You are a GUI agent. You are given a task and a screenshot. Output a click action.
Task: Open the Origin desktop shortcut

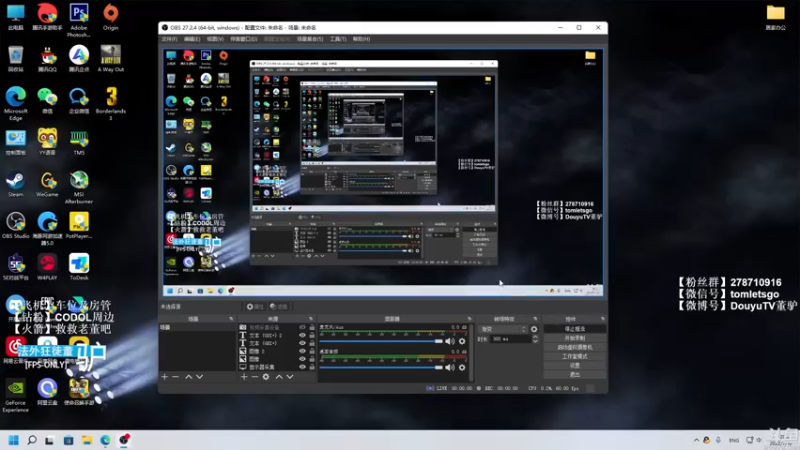point(110,17)
